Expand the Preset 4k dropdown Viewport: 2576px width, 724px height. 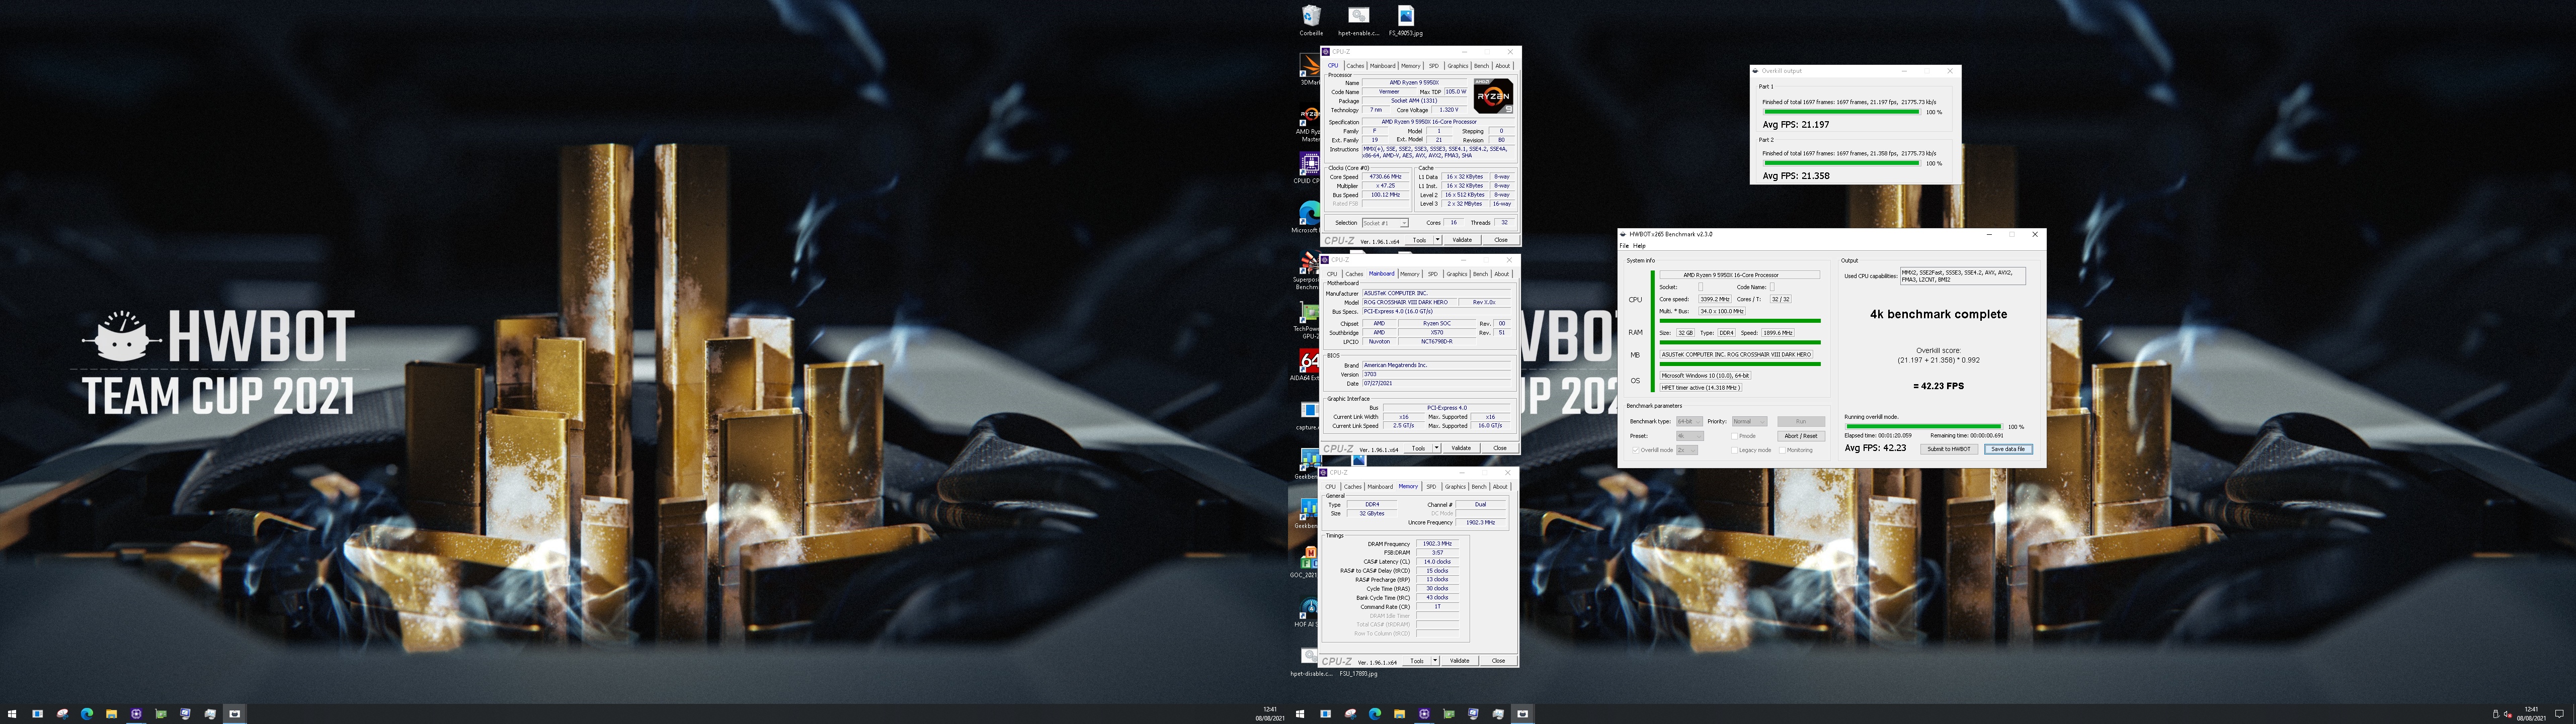pos(1689,436)
